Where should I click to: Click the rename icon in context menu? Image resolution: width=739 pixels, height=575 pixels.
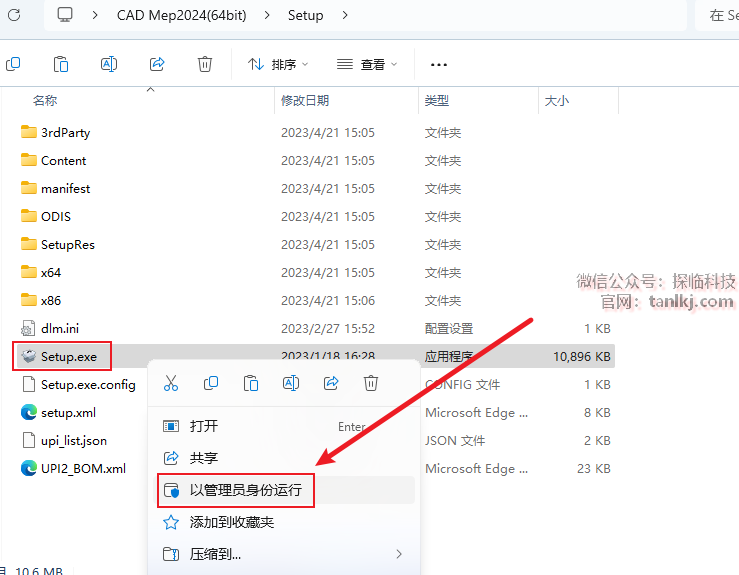tap(291, 383)
